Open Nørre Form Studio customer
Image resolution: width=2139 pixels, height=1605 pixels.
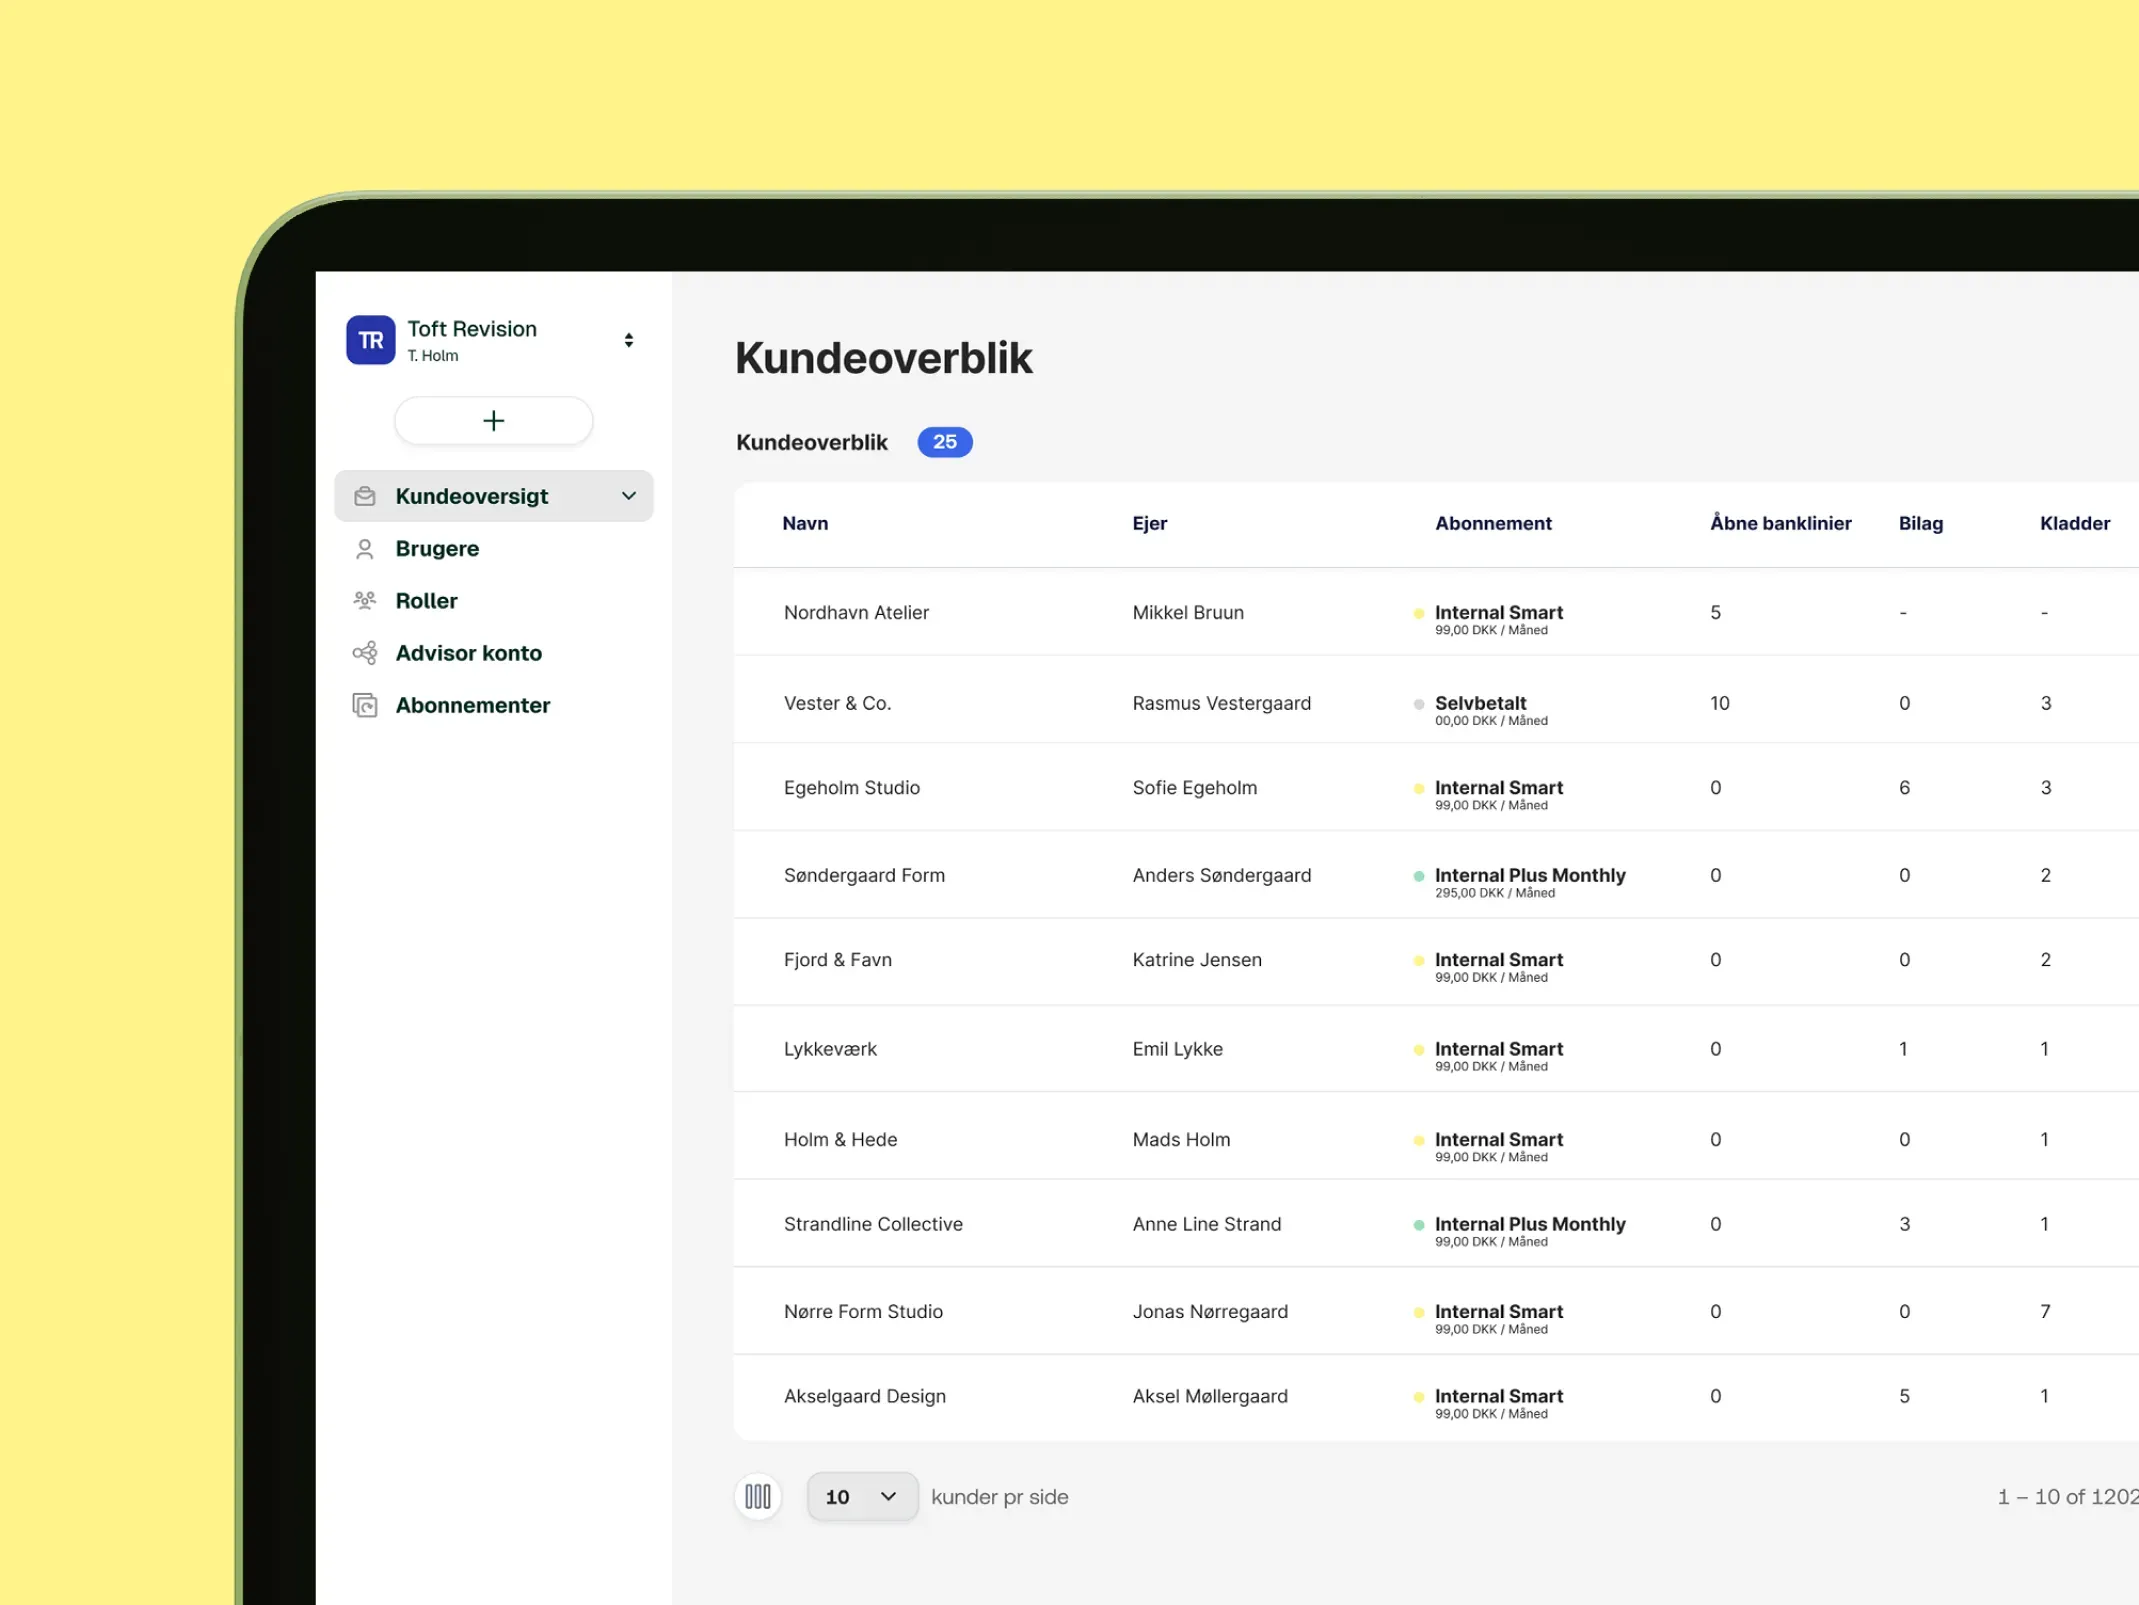[x=863, y=1311]
